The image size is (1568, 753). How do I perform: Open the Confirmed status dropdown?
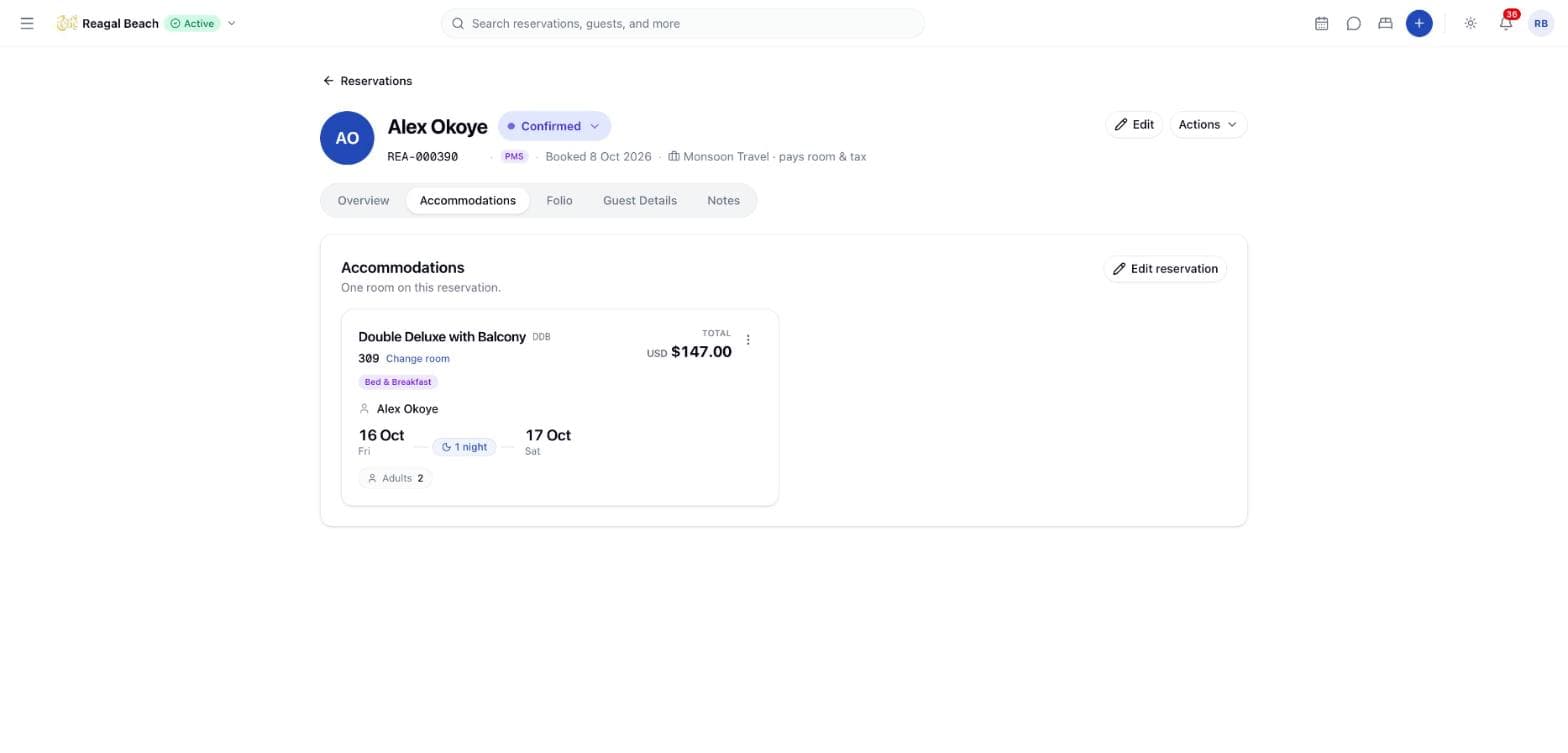tap(554, 126)
